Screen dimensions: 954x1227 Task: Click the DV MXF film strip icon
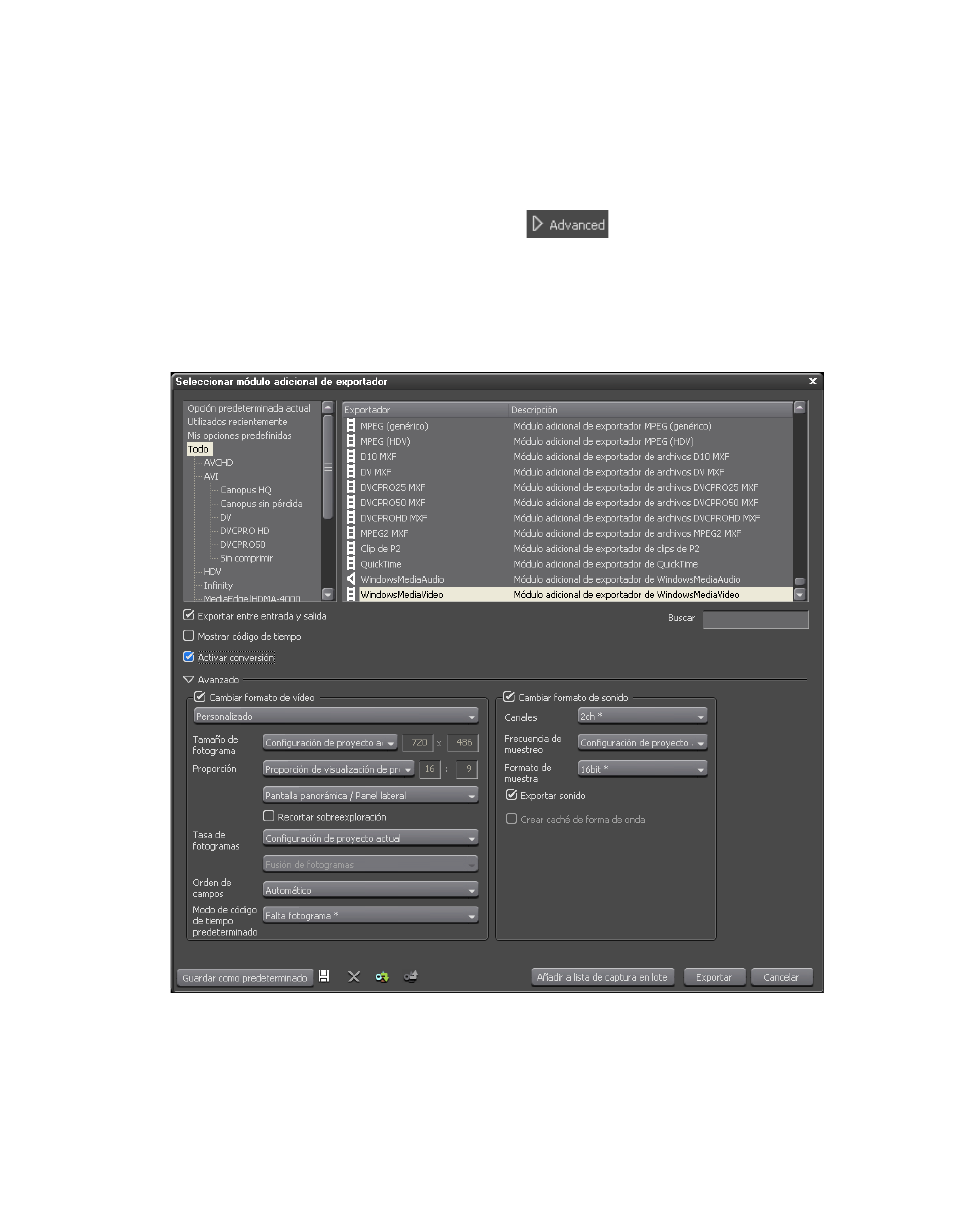[351, 472]
